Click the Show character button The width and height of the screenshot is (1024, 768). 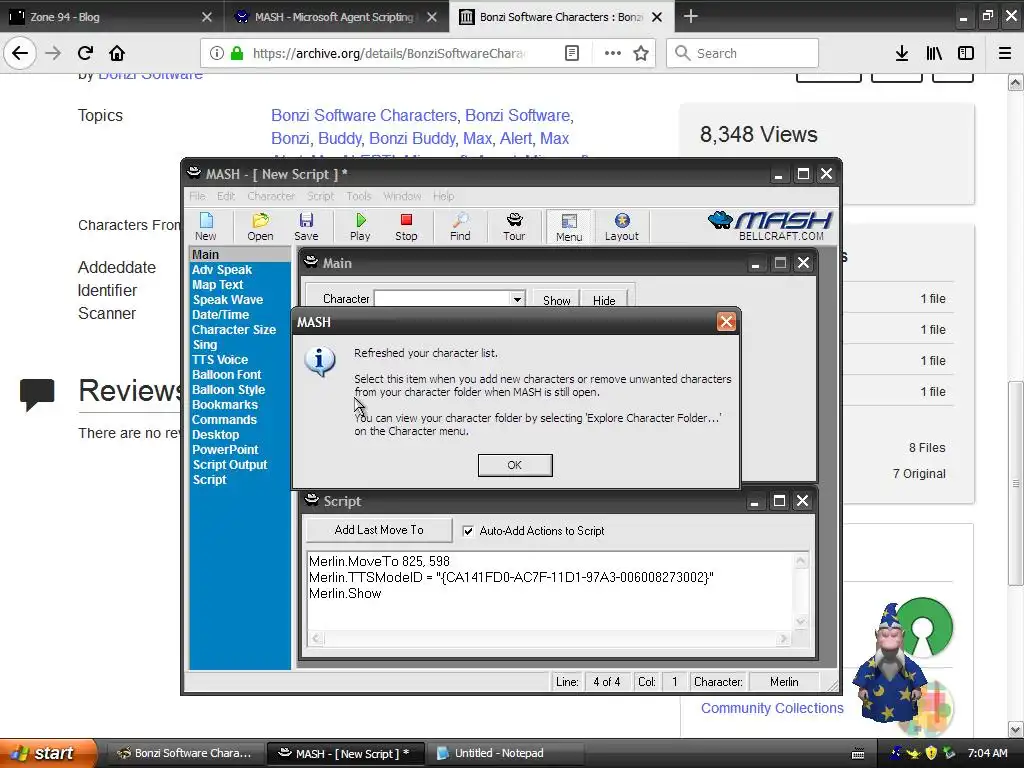(x=556, y=300)
